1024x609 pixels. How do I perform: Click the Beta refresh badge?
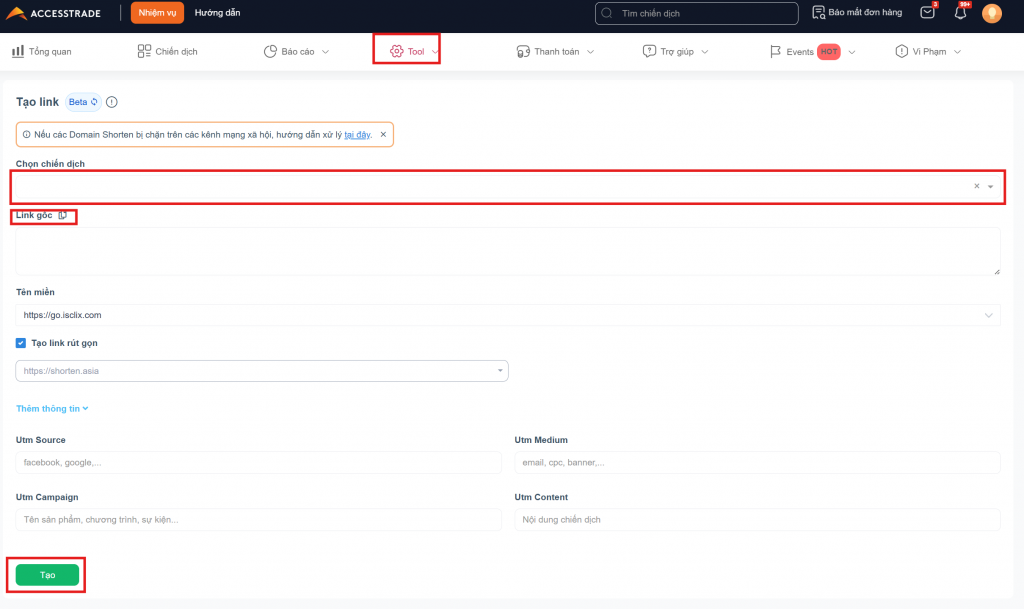[84, 102]
